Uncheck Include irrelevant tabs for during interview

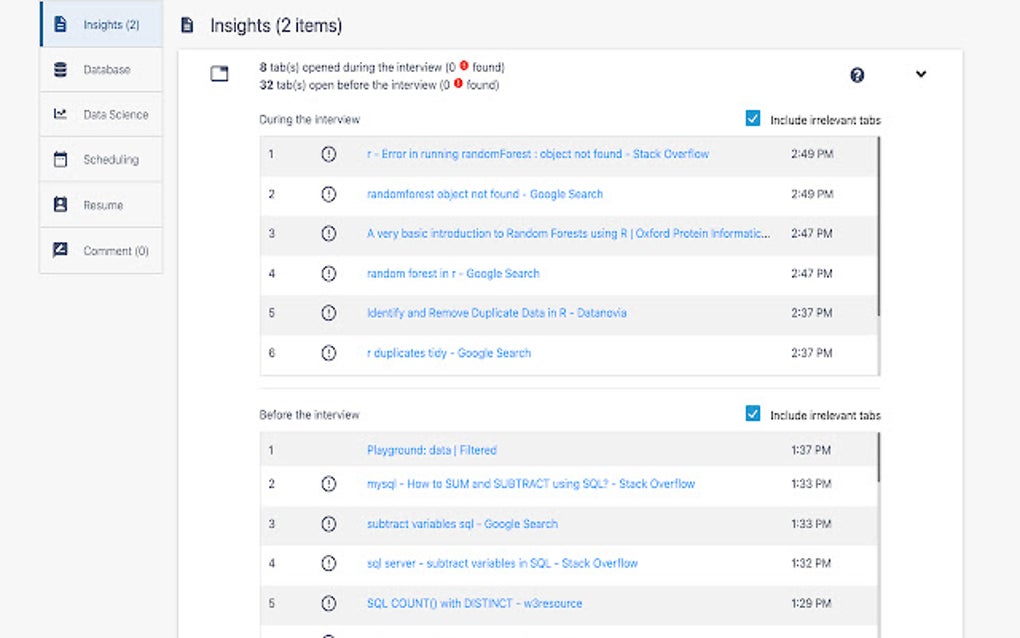tap(753, 119)
